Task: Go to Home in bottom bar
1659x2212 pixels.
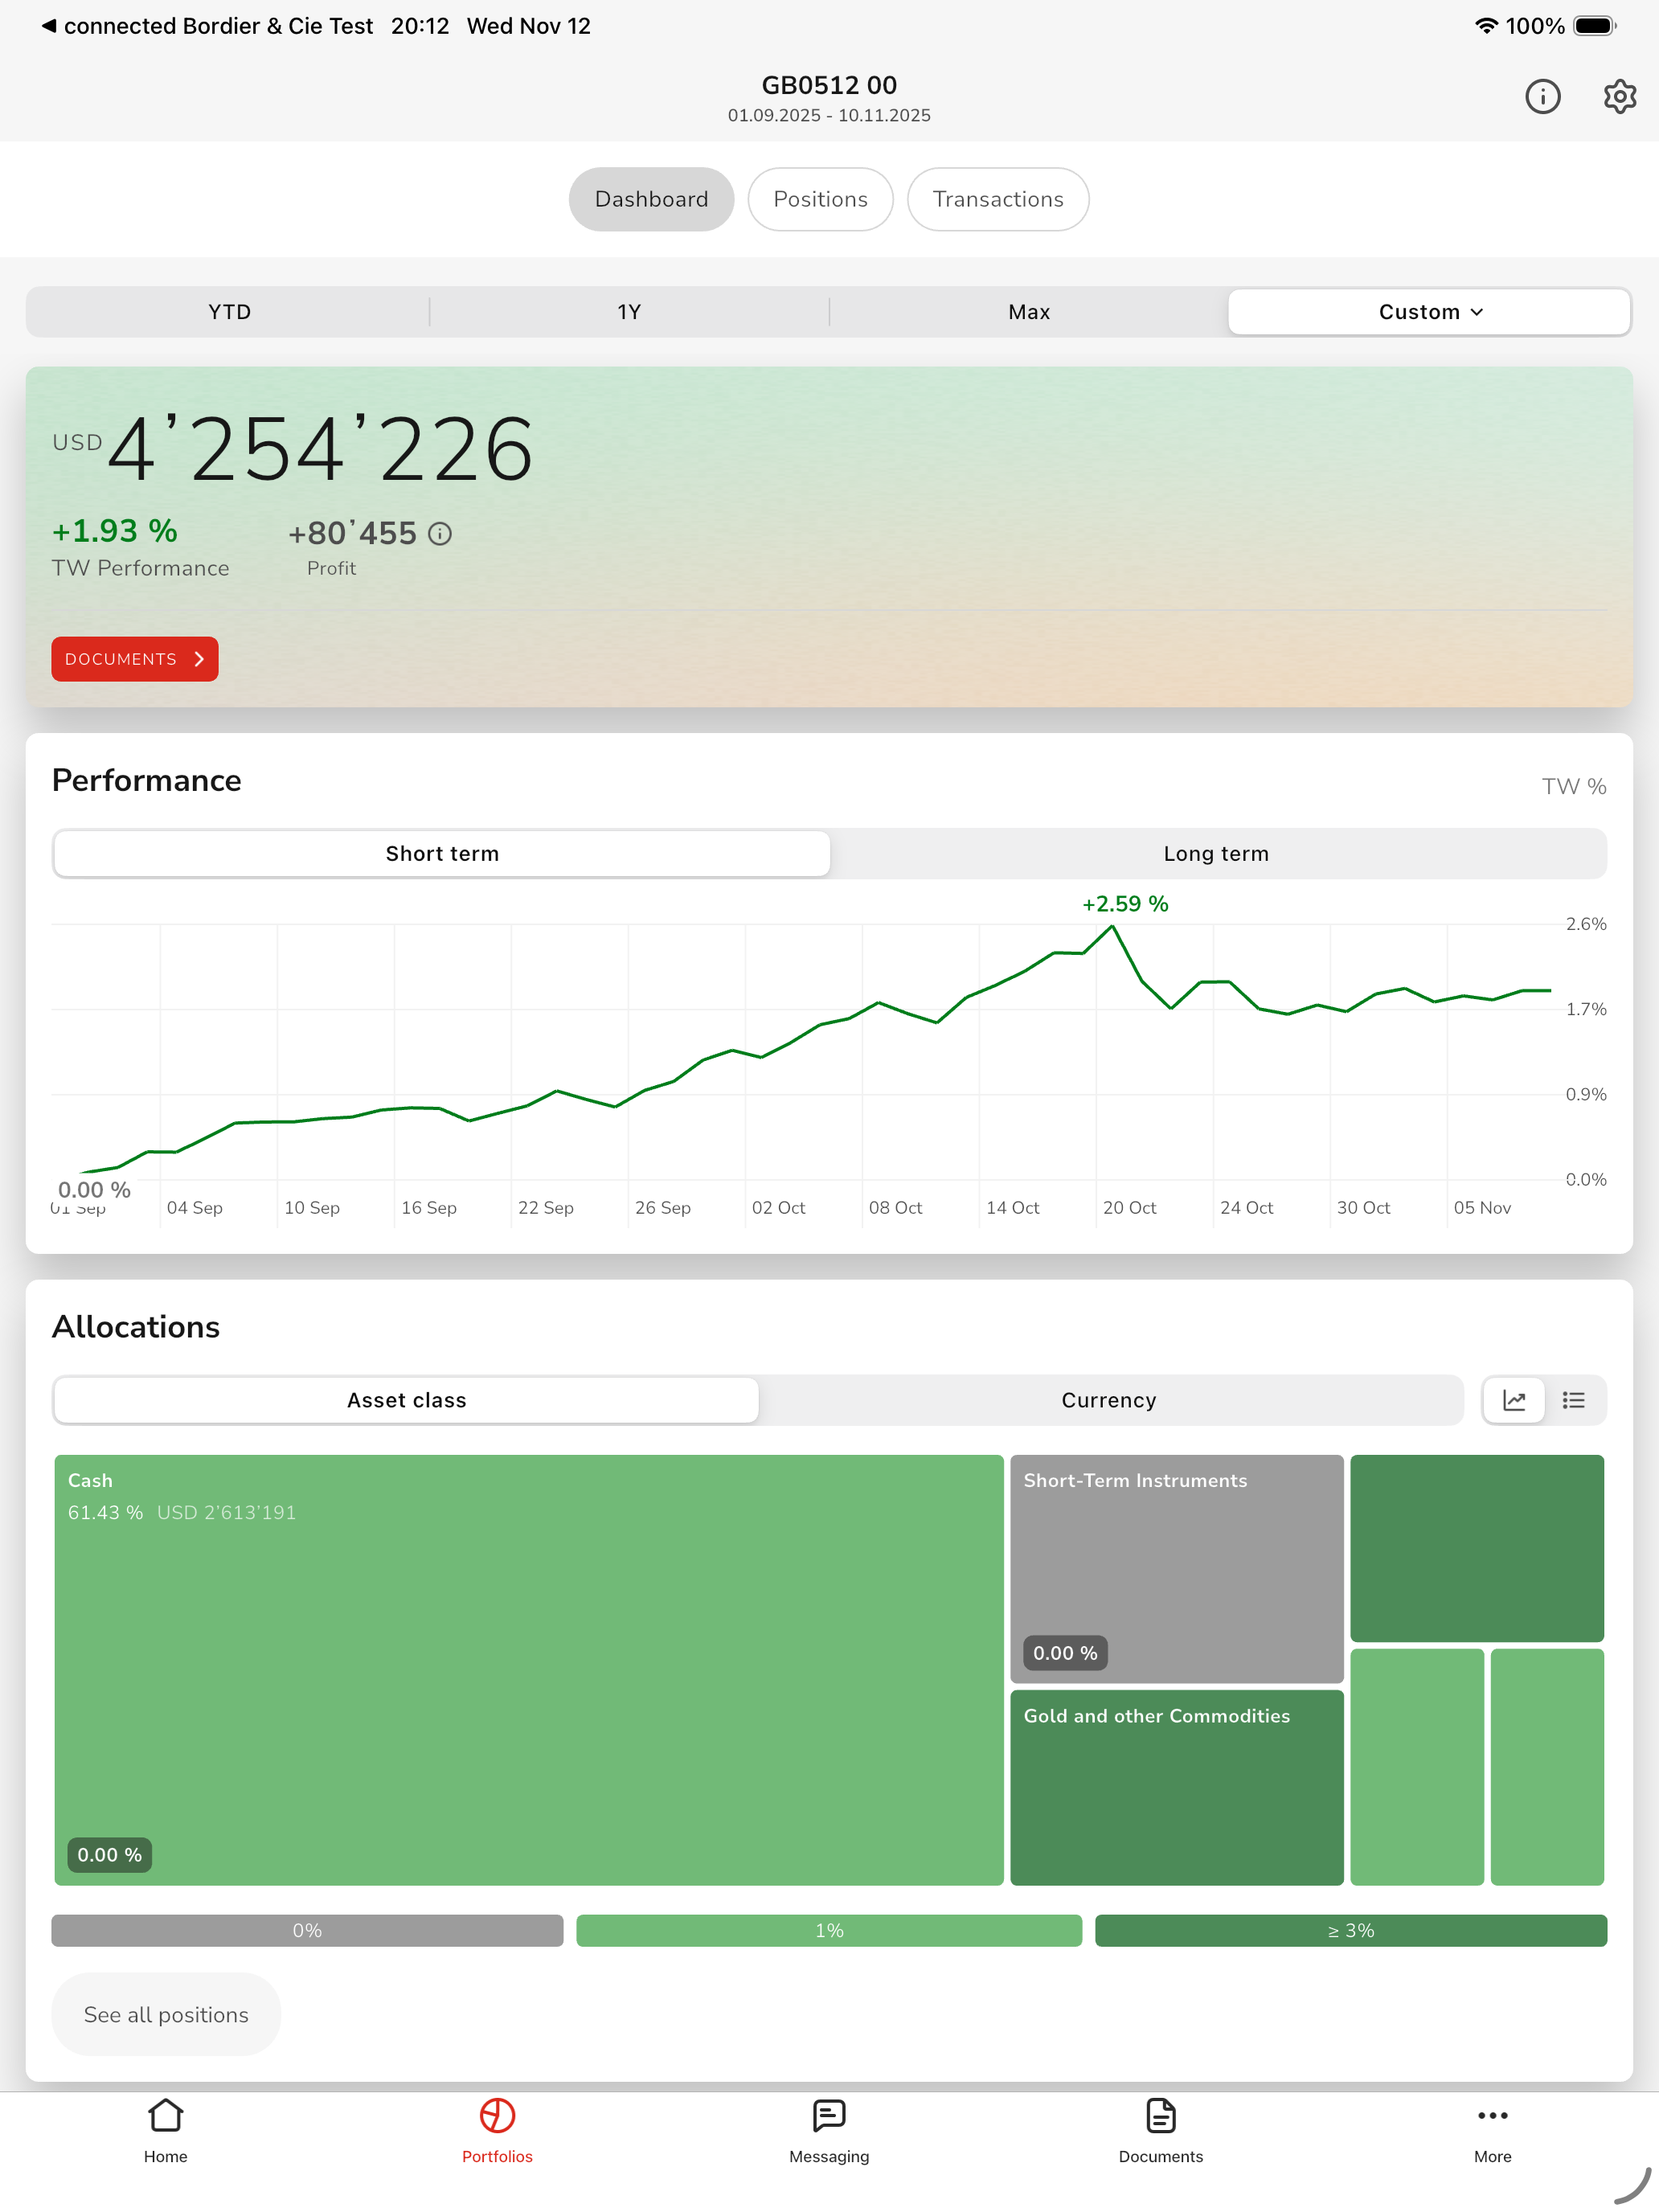Action: pyautogui.click(x=166, y=2132)
